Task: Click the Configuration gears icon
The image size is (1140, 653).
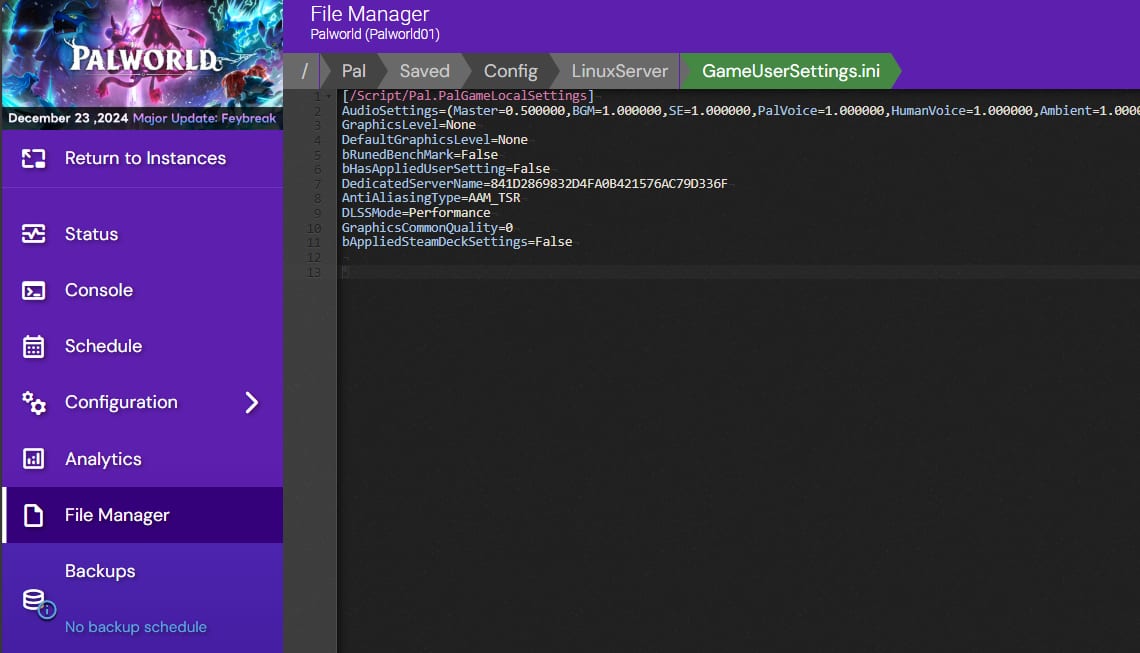Action: (x=34, y=403)
